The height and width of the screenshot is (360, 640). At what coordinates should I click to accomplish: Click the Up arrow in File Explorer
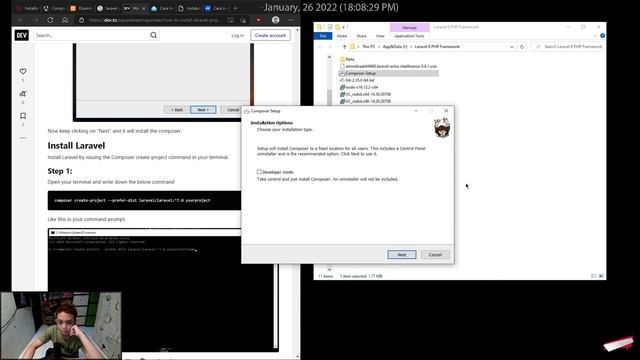[344, 47]
